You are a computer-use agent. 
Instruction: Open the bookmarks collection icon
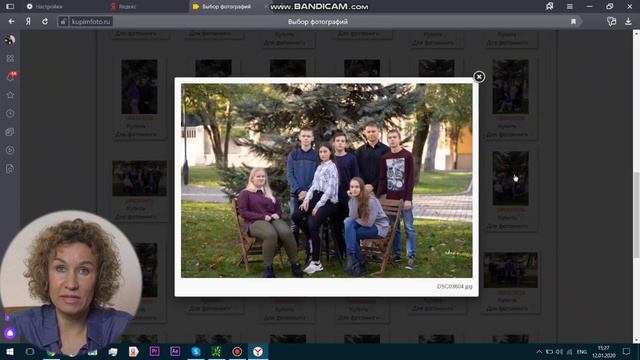(x=550, y=6)
